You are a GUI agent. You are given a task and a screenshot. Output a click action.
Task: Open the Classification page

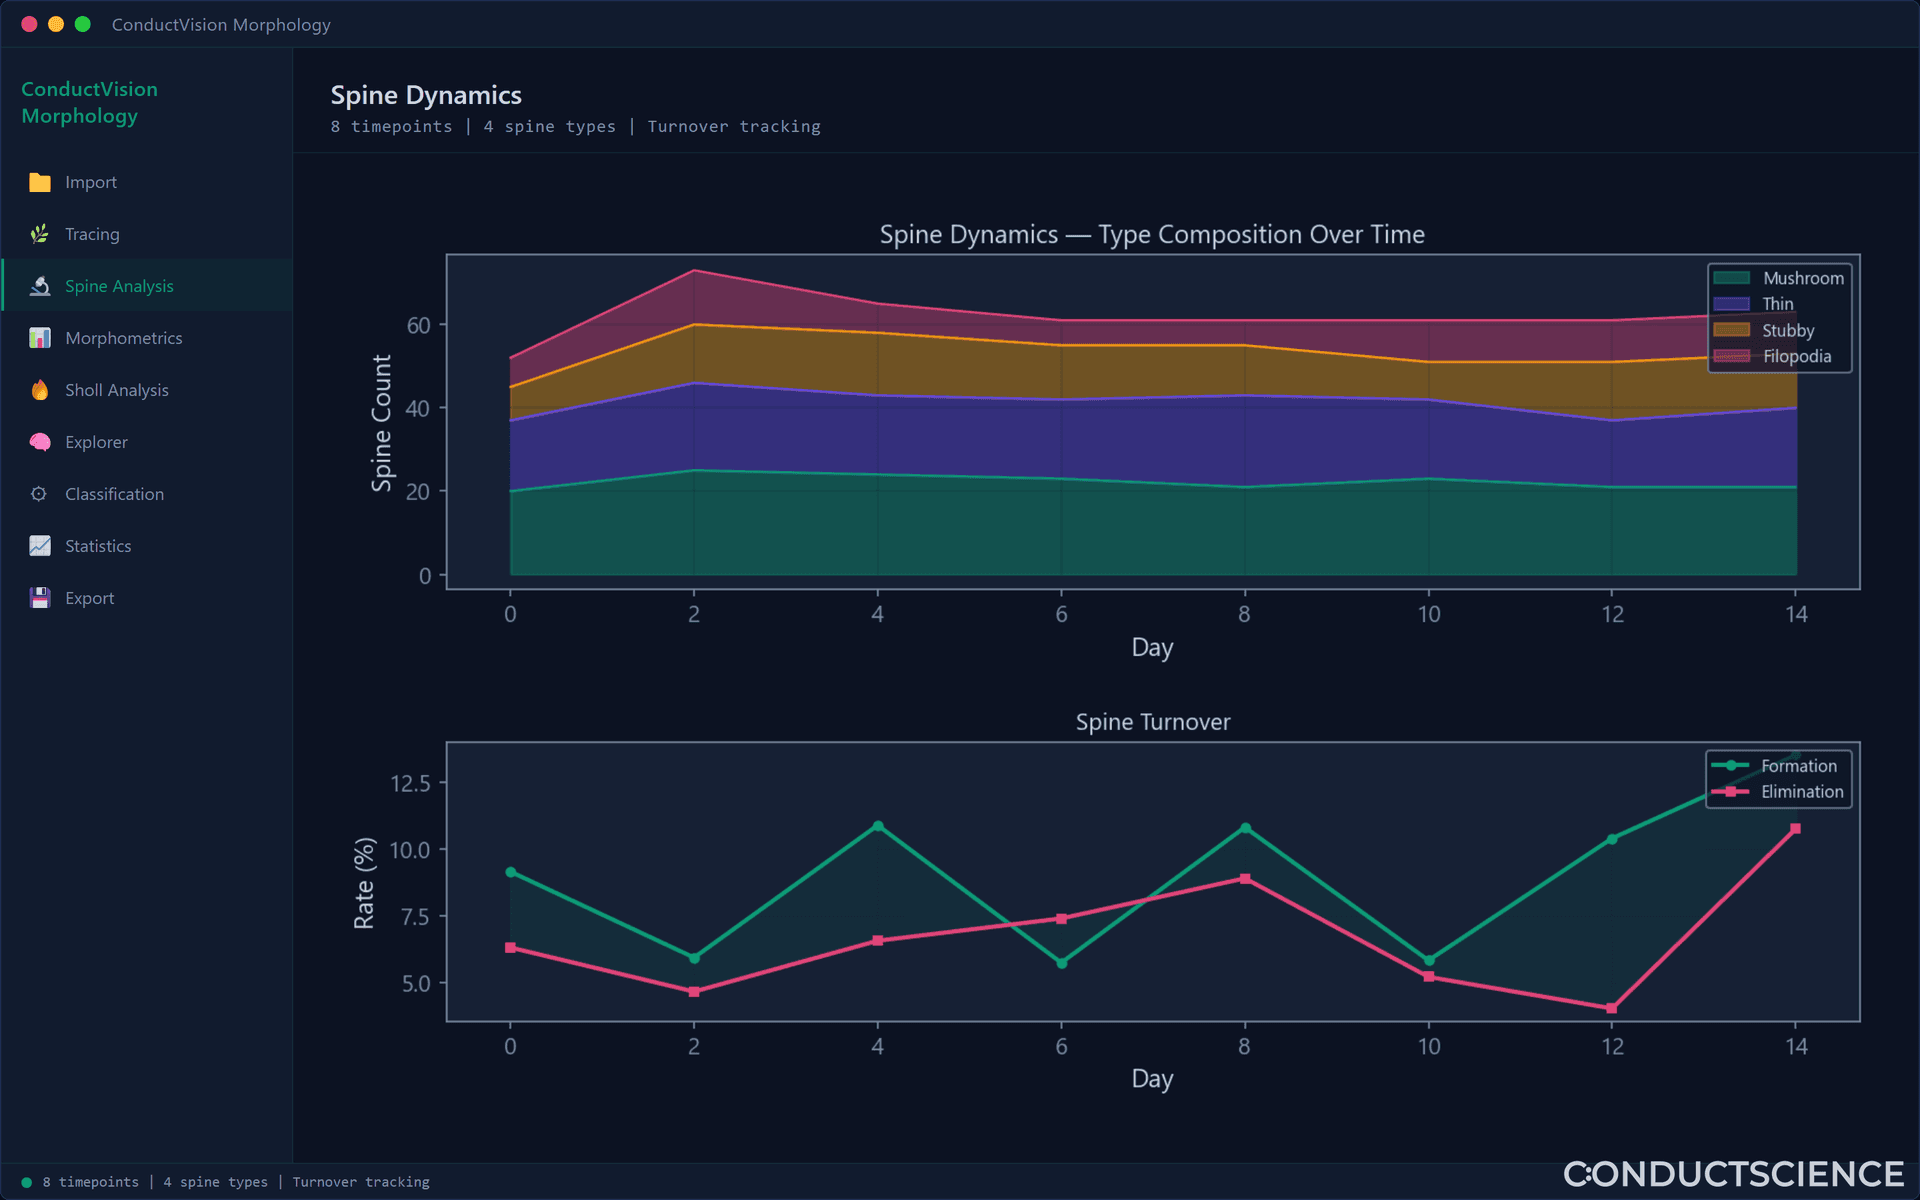click(x=147, y=494)
